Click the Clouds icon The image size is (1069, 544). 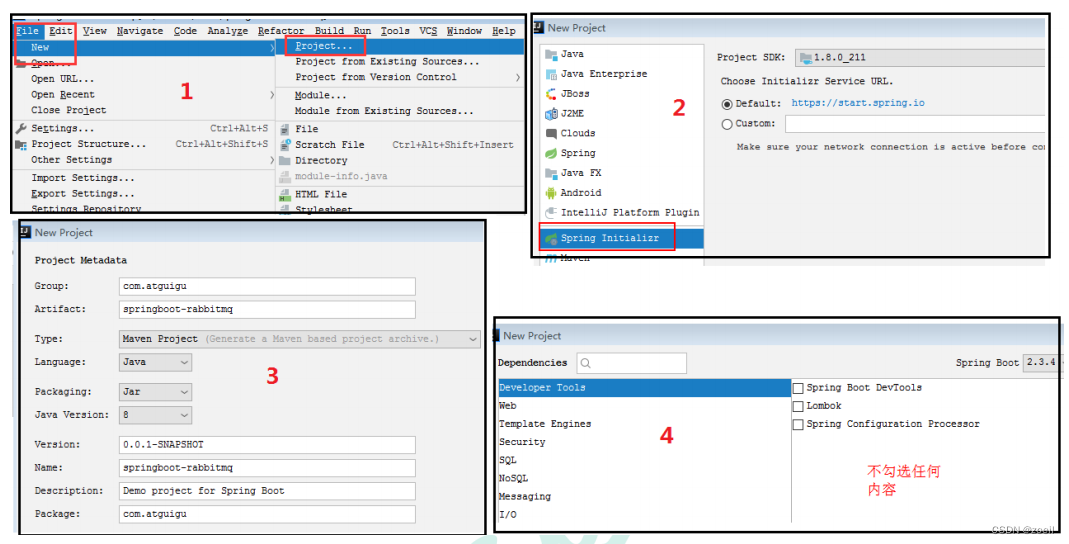551,133
